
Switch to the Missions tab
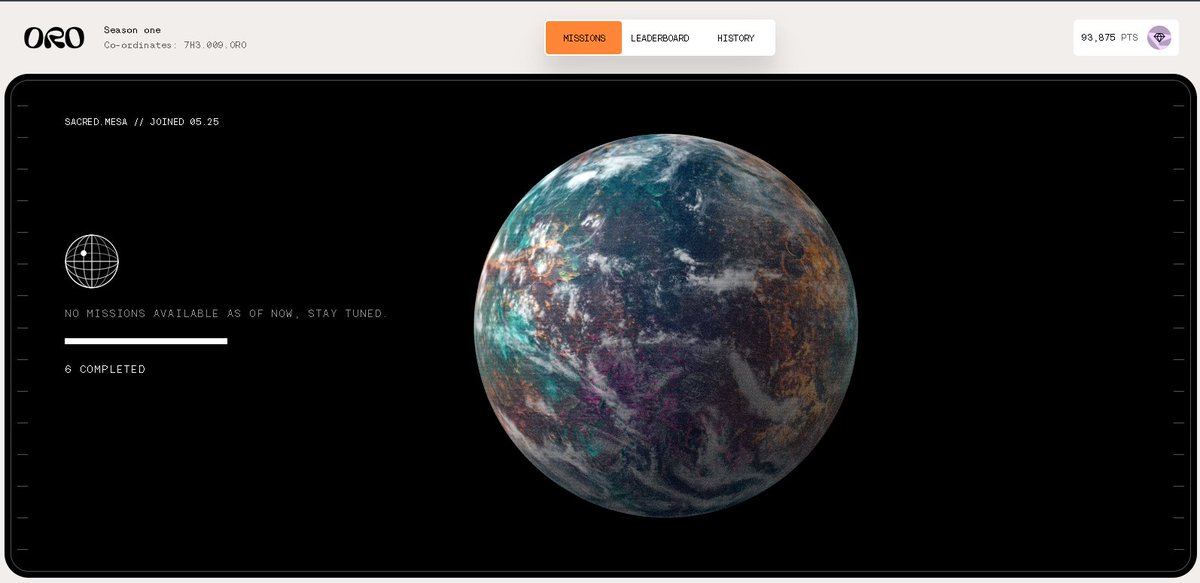[584, 38]
